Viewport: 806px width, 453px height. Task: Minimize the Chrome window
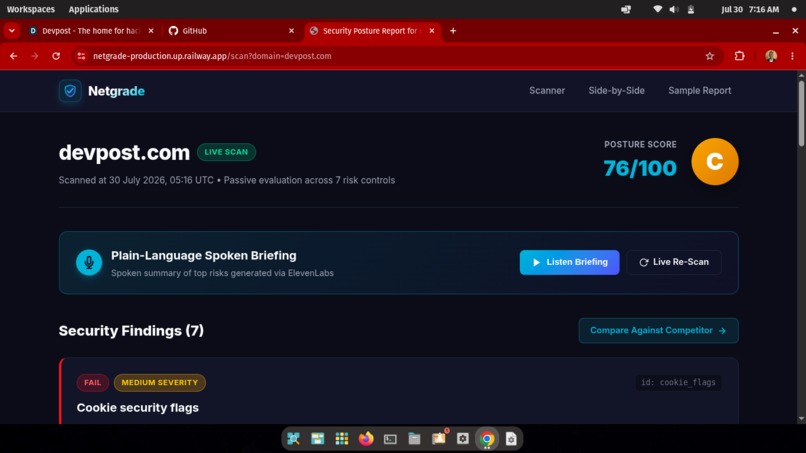[x=776, y=31]
